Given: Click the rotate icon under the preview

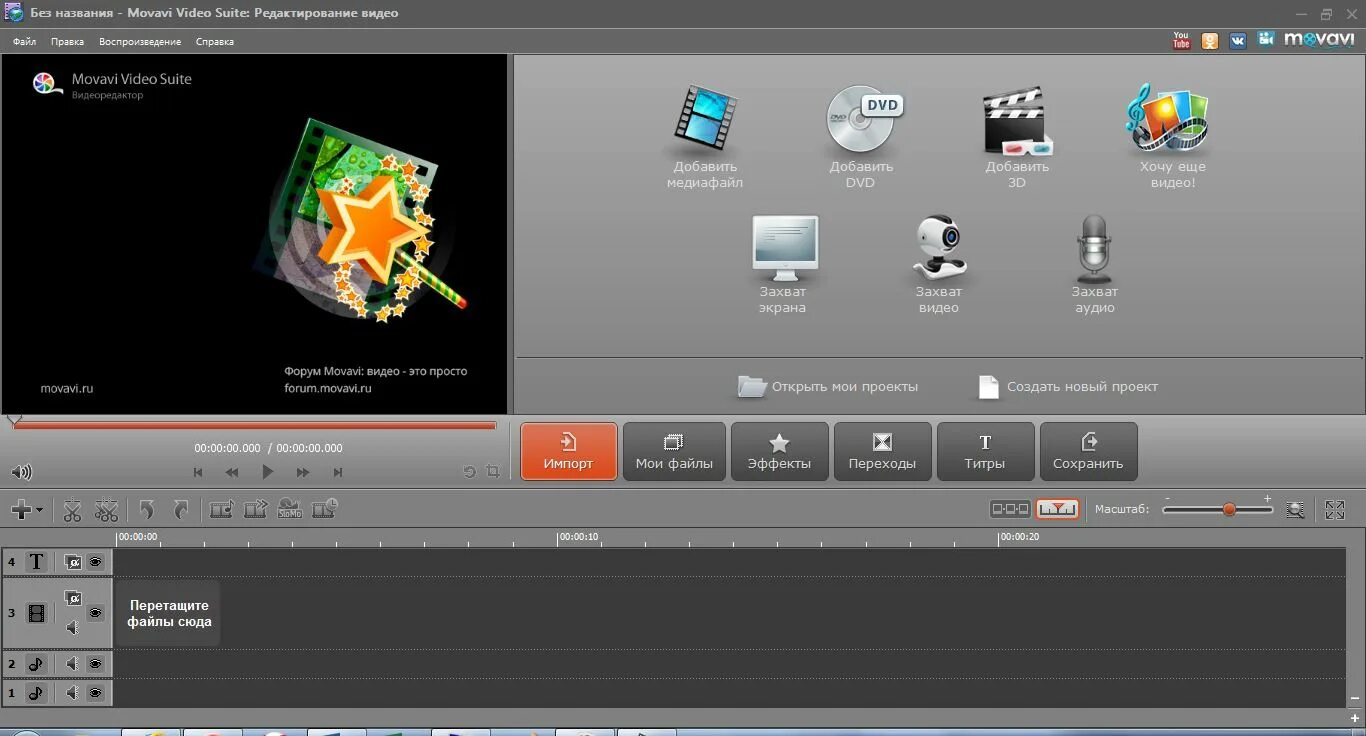Looking at the screenshot, I should coord(469,472).
